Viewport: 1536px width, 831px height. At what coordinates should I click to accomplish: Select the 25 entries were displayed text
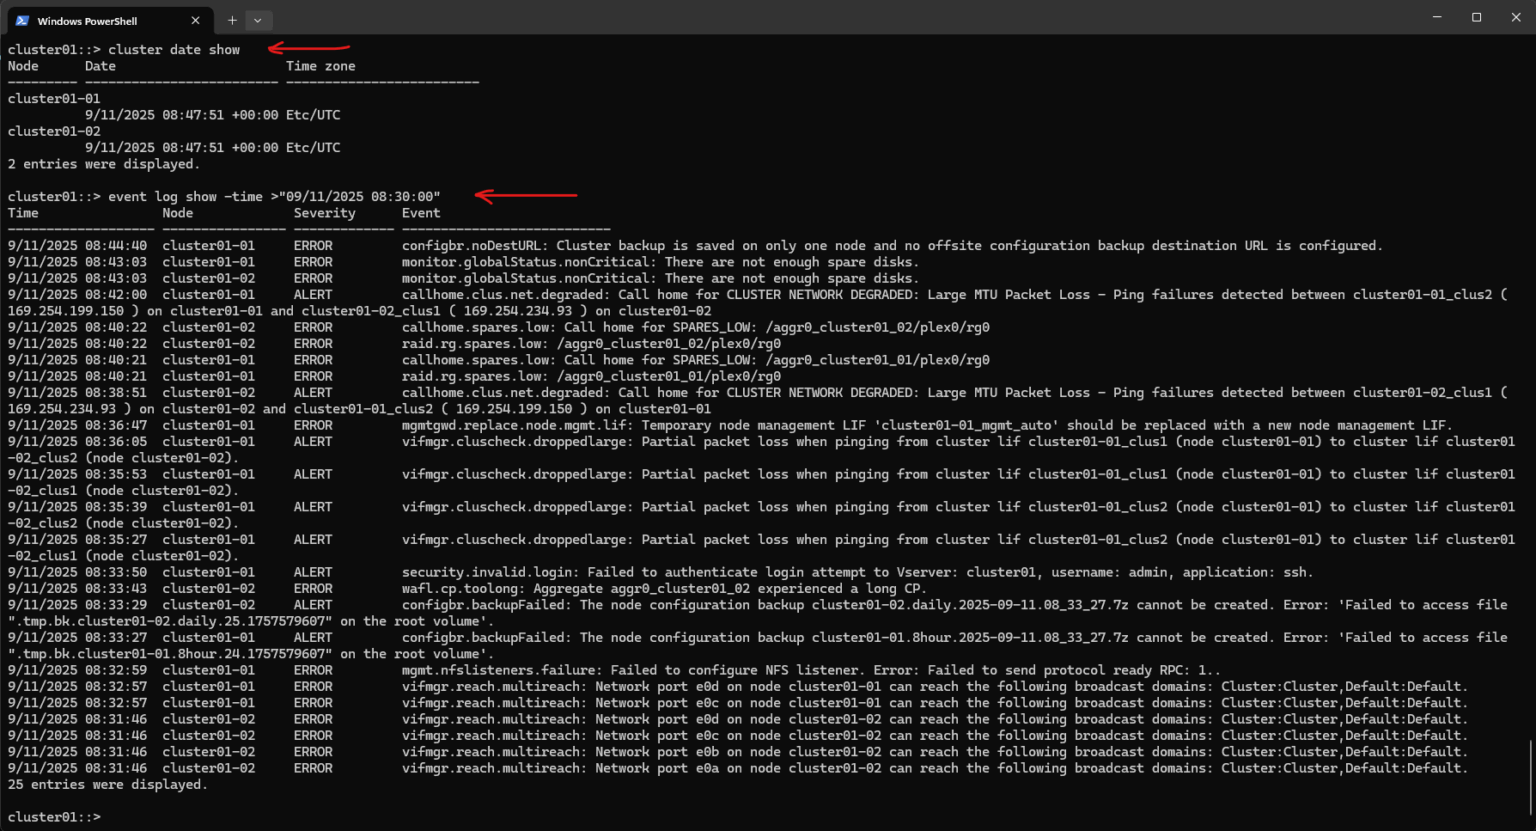tap(106, 784)
